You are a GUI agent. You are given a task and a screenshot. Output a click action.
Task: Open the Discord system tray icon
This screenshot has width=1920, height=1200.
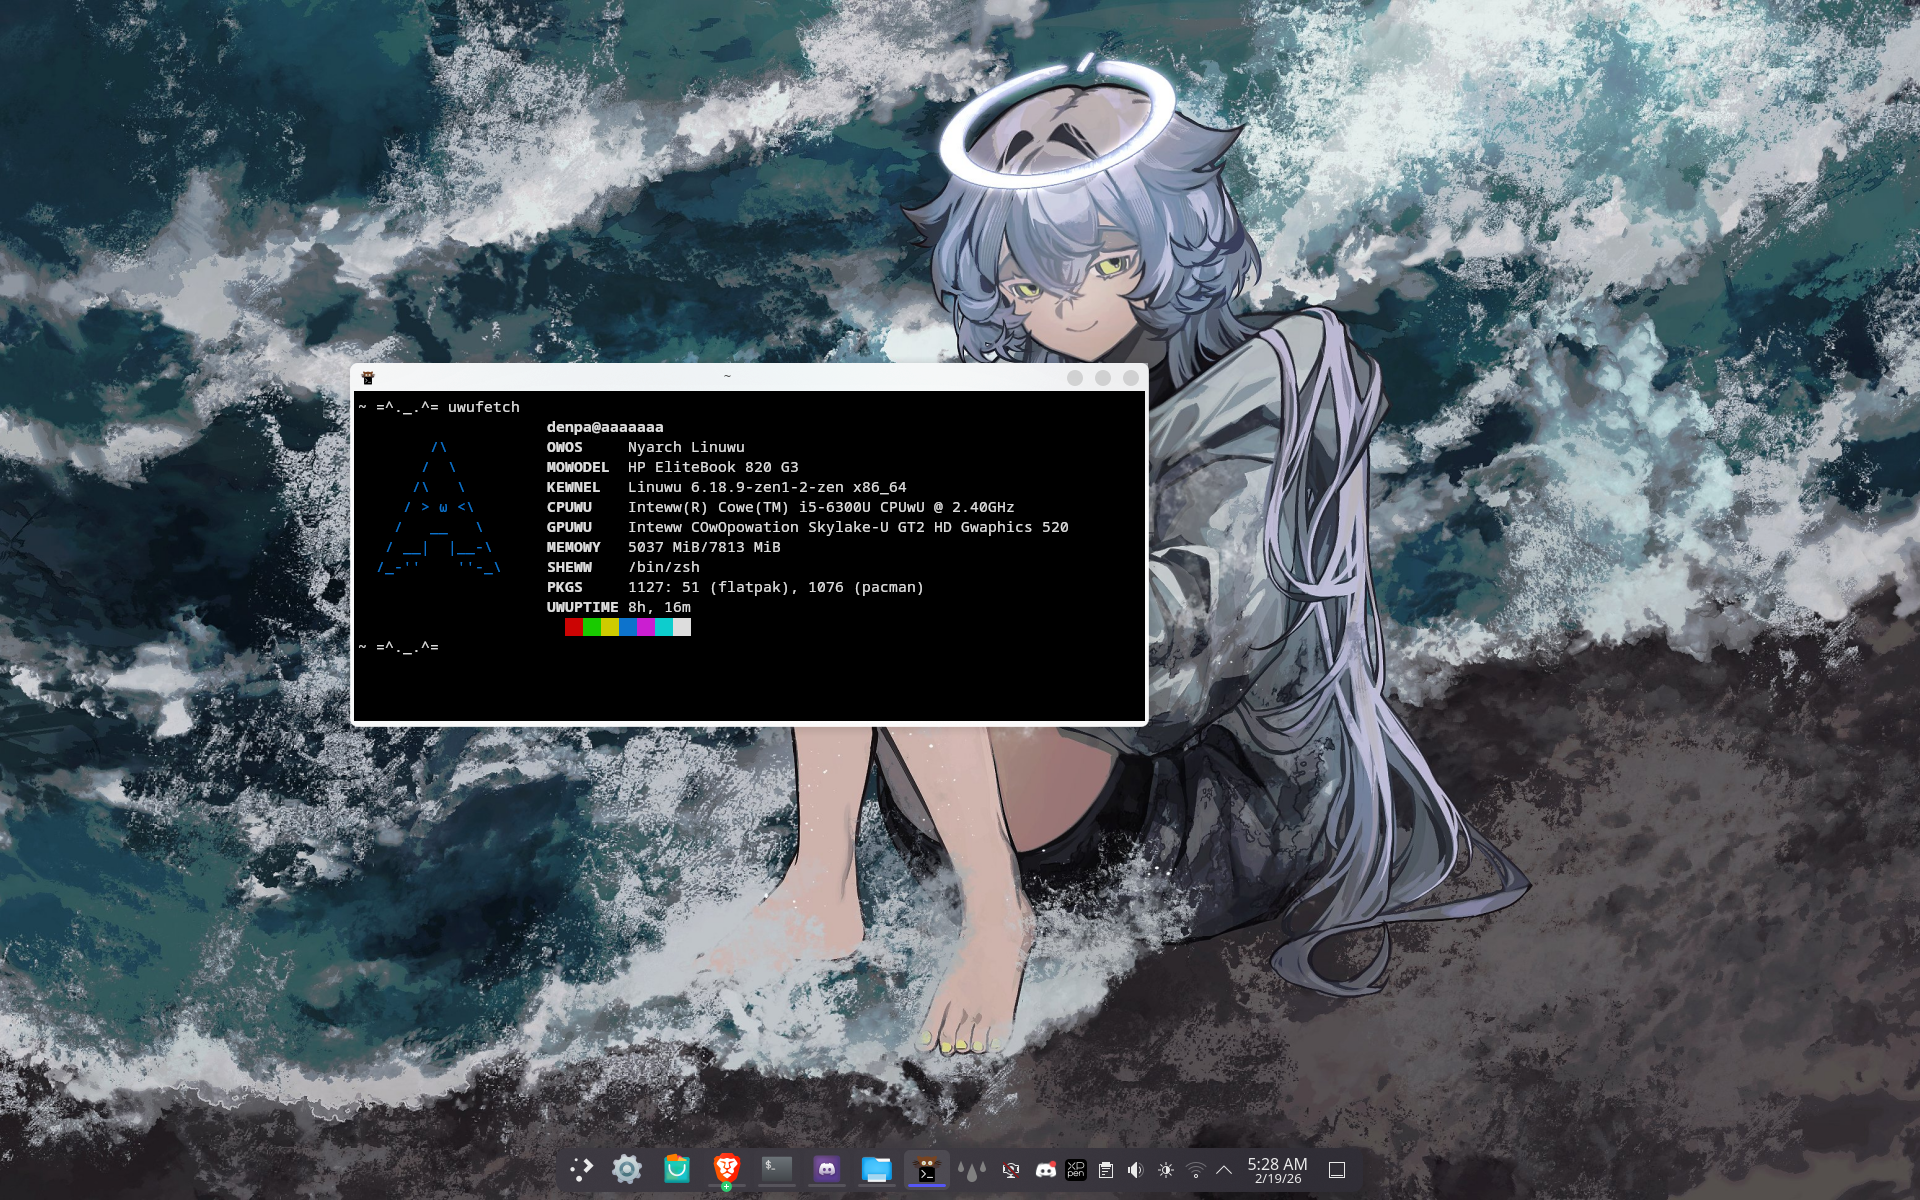coord(1046,1170)
